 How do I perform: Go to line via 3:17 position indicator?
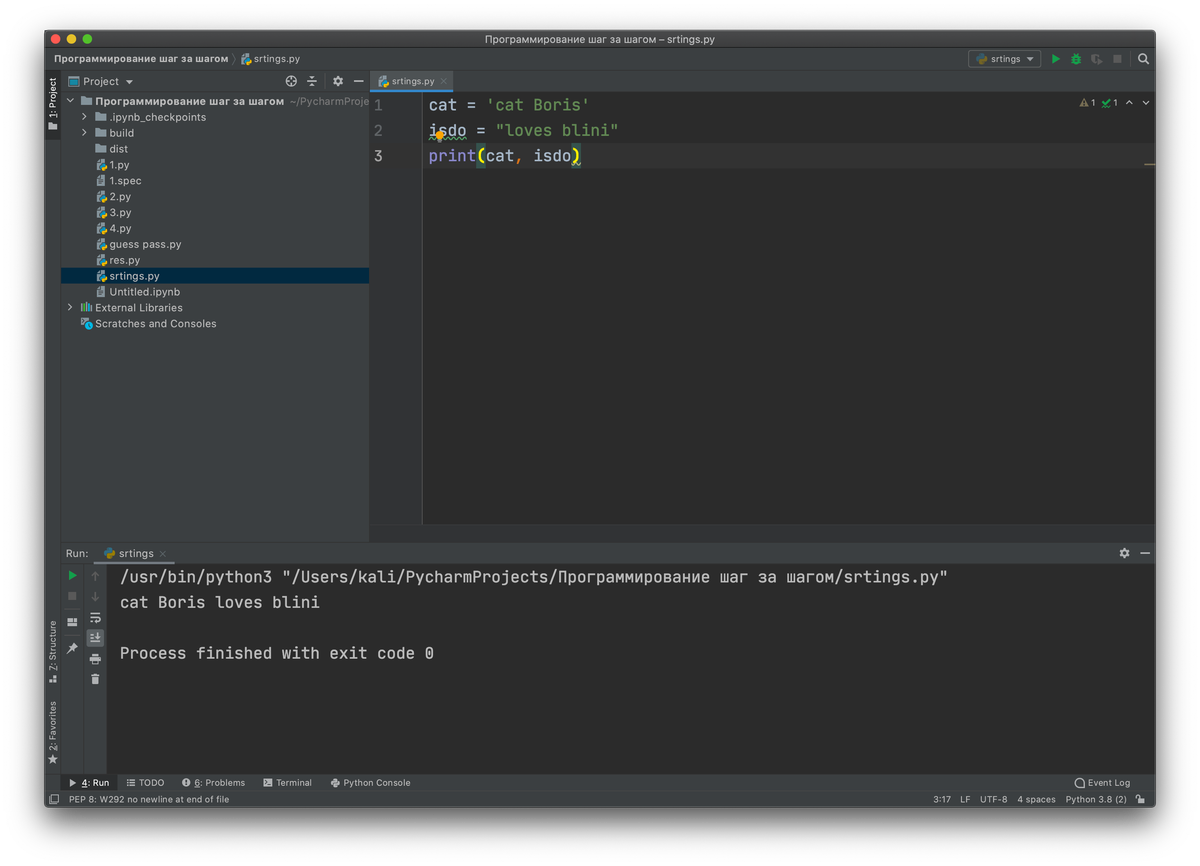pyautogui.click(x=942, y=799)
